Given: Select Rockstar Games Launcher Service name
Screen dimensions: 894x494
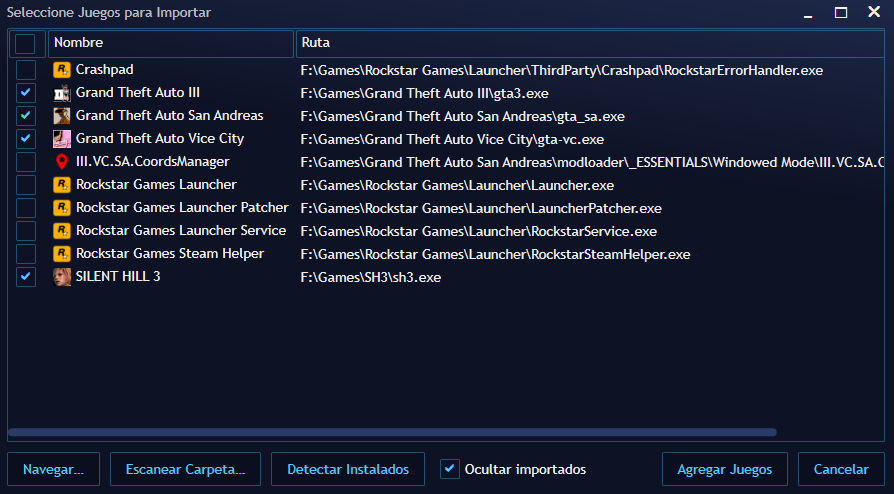Looking at the screenshot, I should tap(181, 230).
